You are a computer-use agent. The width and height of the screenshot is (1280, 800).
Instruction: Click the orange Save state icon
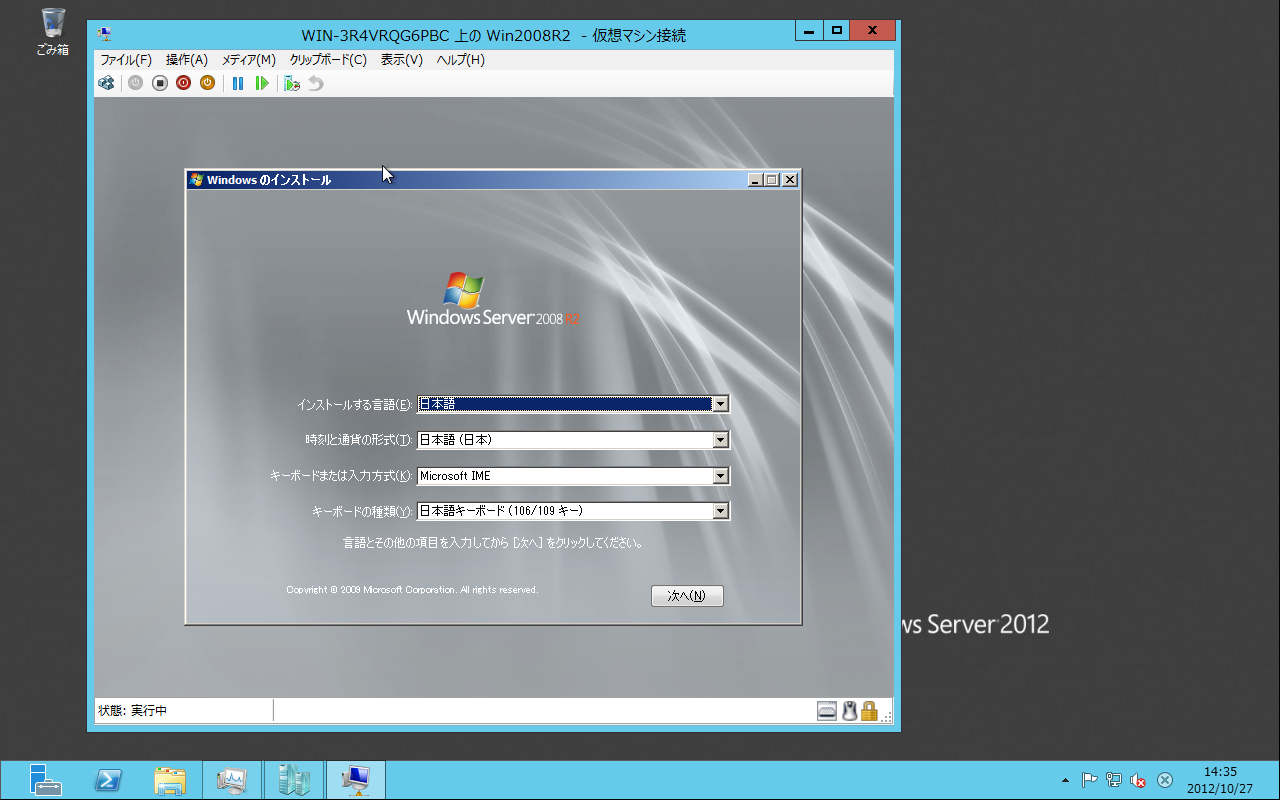tap(208, 83)
